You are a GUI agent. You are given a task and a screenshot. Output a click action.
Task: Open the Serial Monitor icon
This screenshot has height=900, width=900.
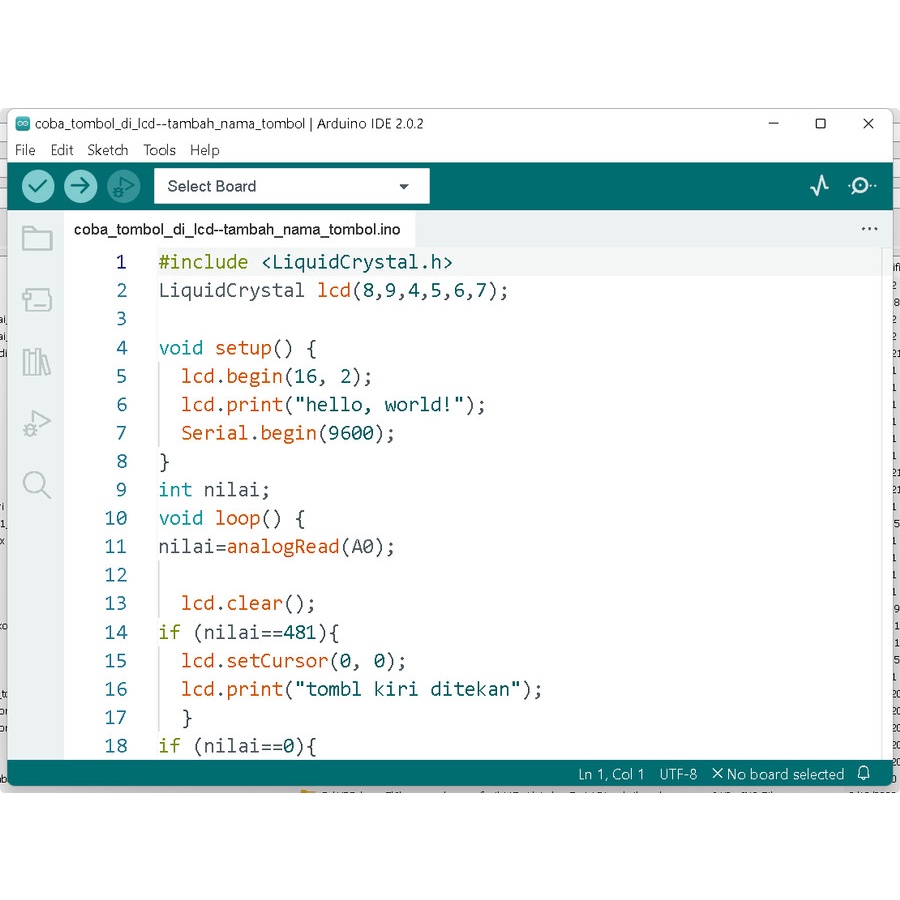point(862,186)
